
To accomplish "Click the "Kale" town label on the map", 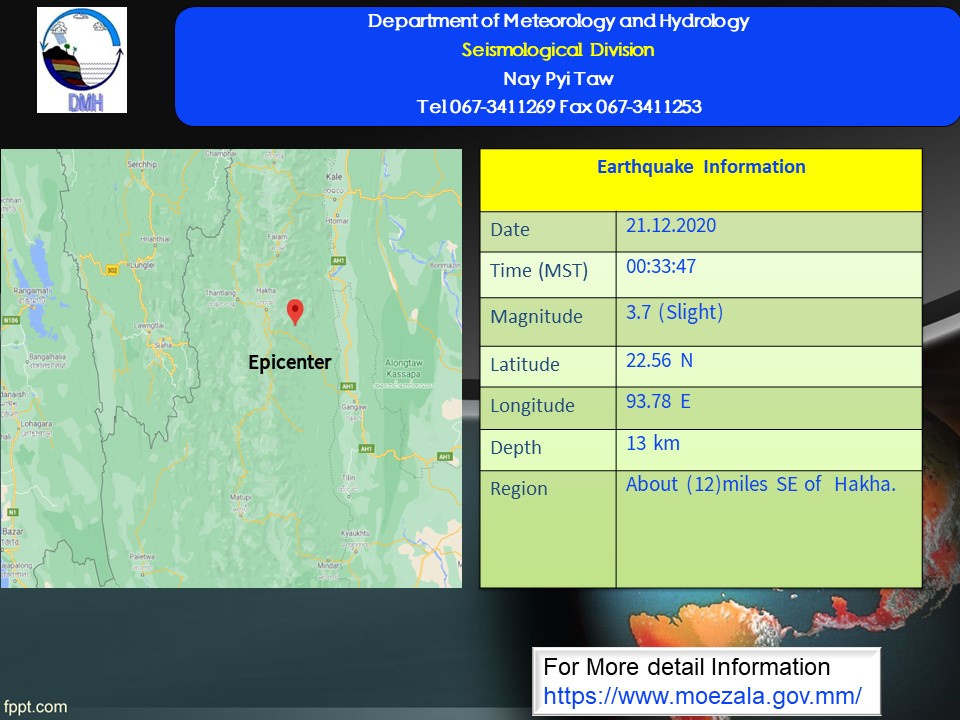I will point(334,177).
